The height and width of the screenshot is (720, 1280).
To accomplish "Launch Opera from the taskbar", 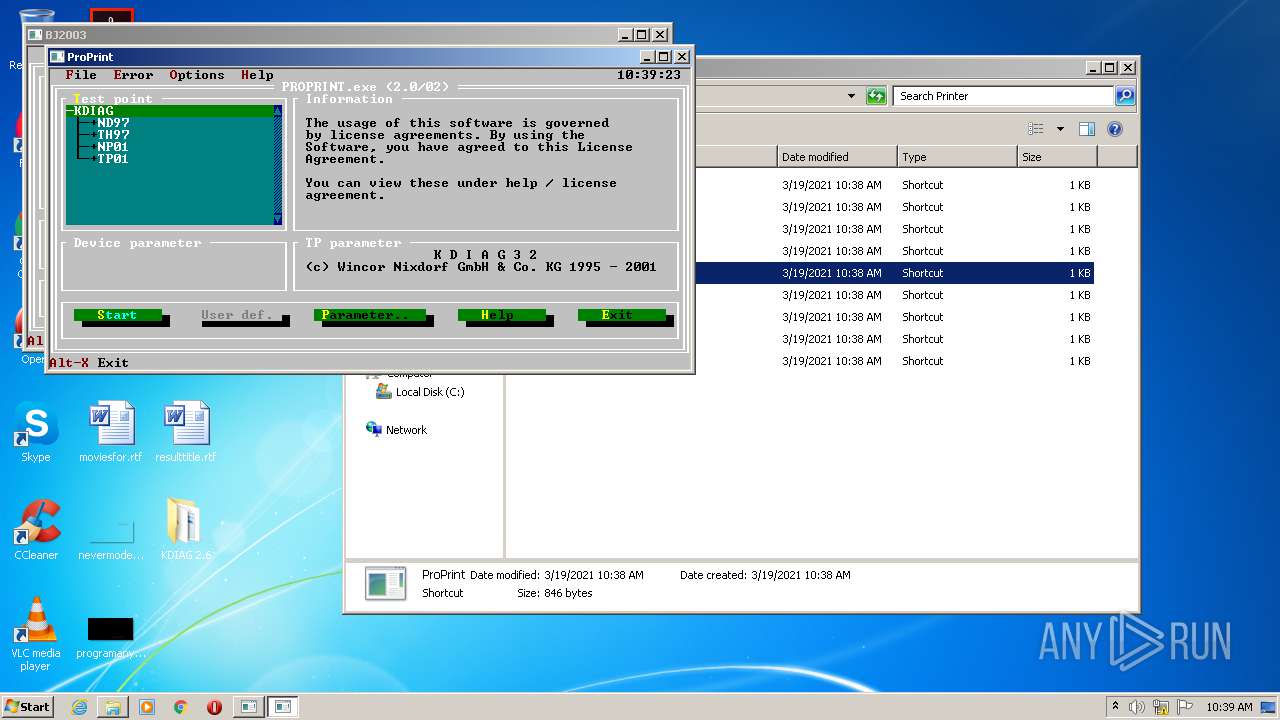I will pos(214,707).
